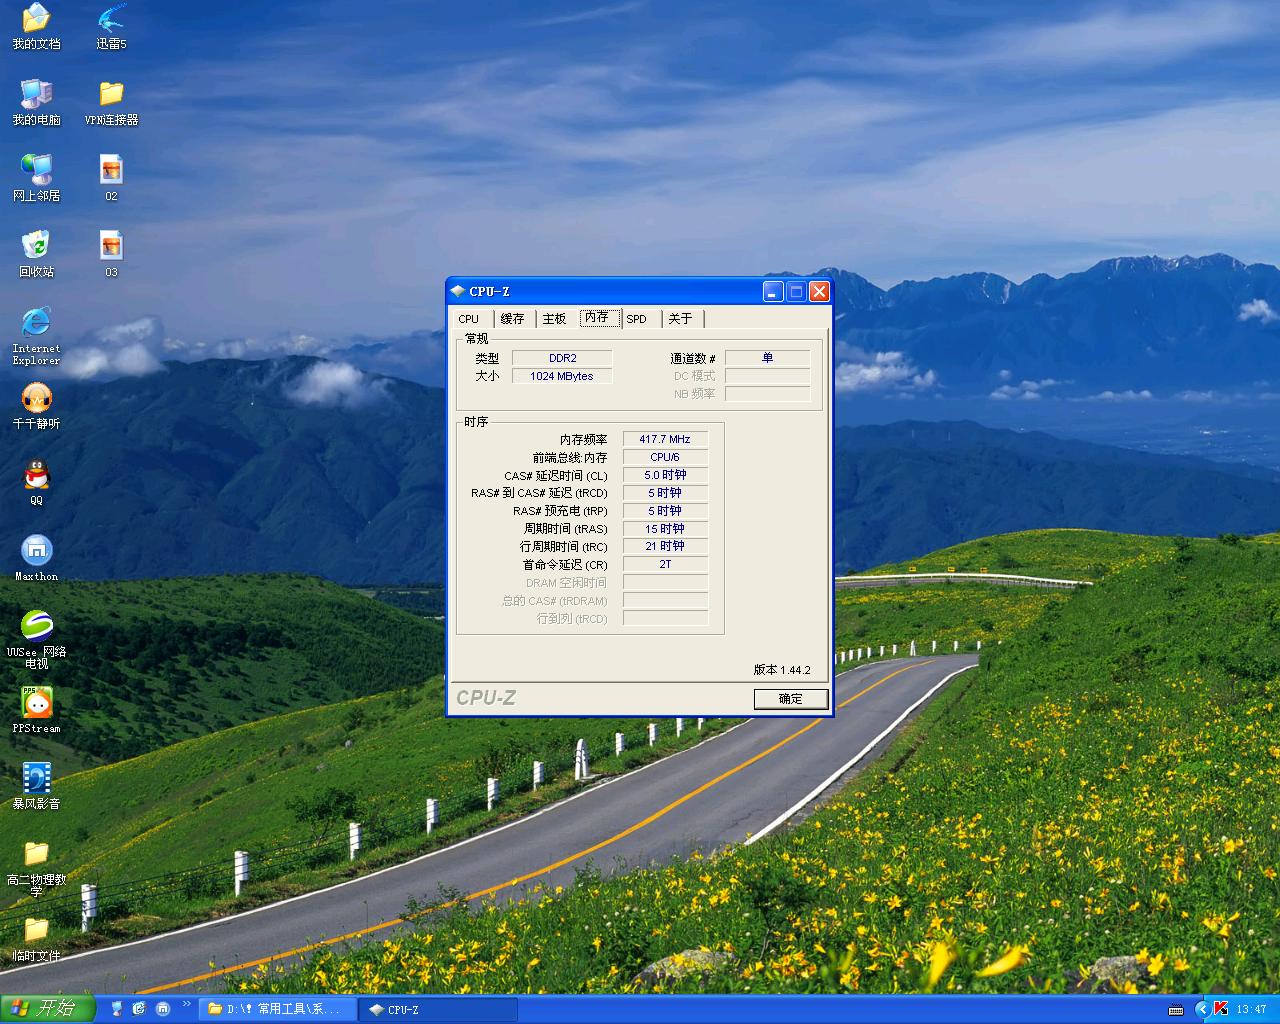Click the 开始 Start button

(47, 1008)
